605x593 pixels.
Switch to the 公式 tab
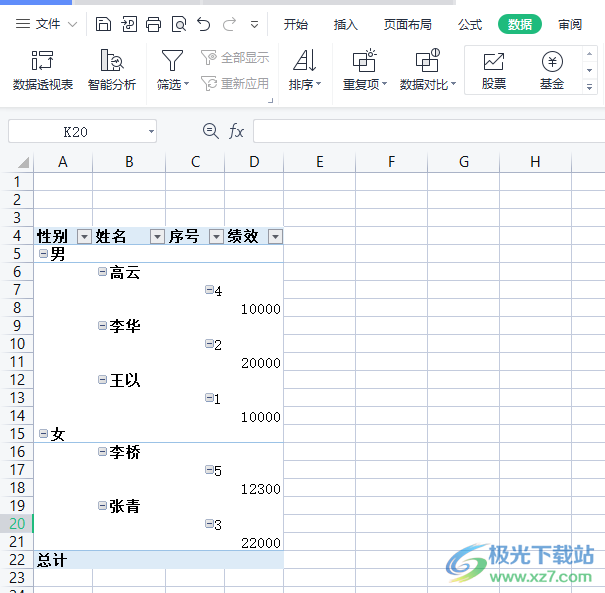470,24
